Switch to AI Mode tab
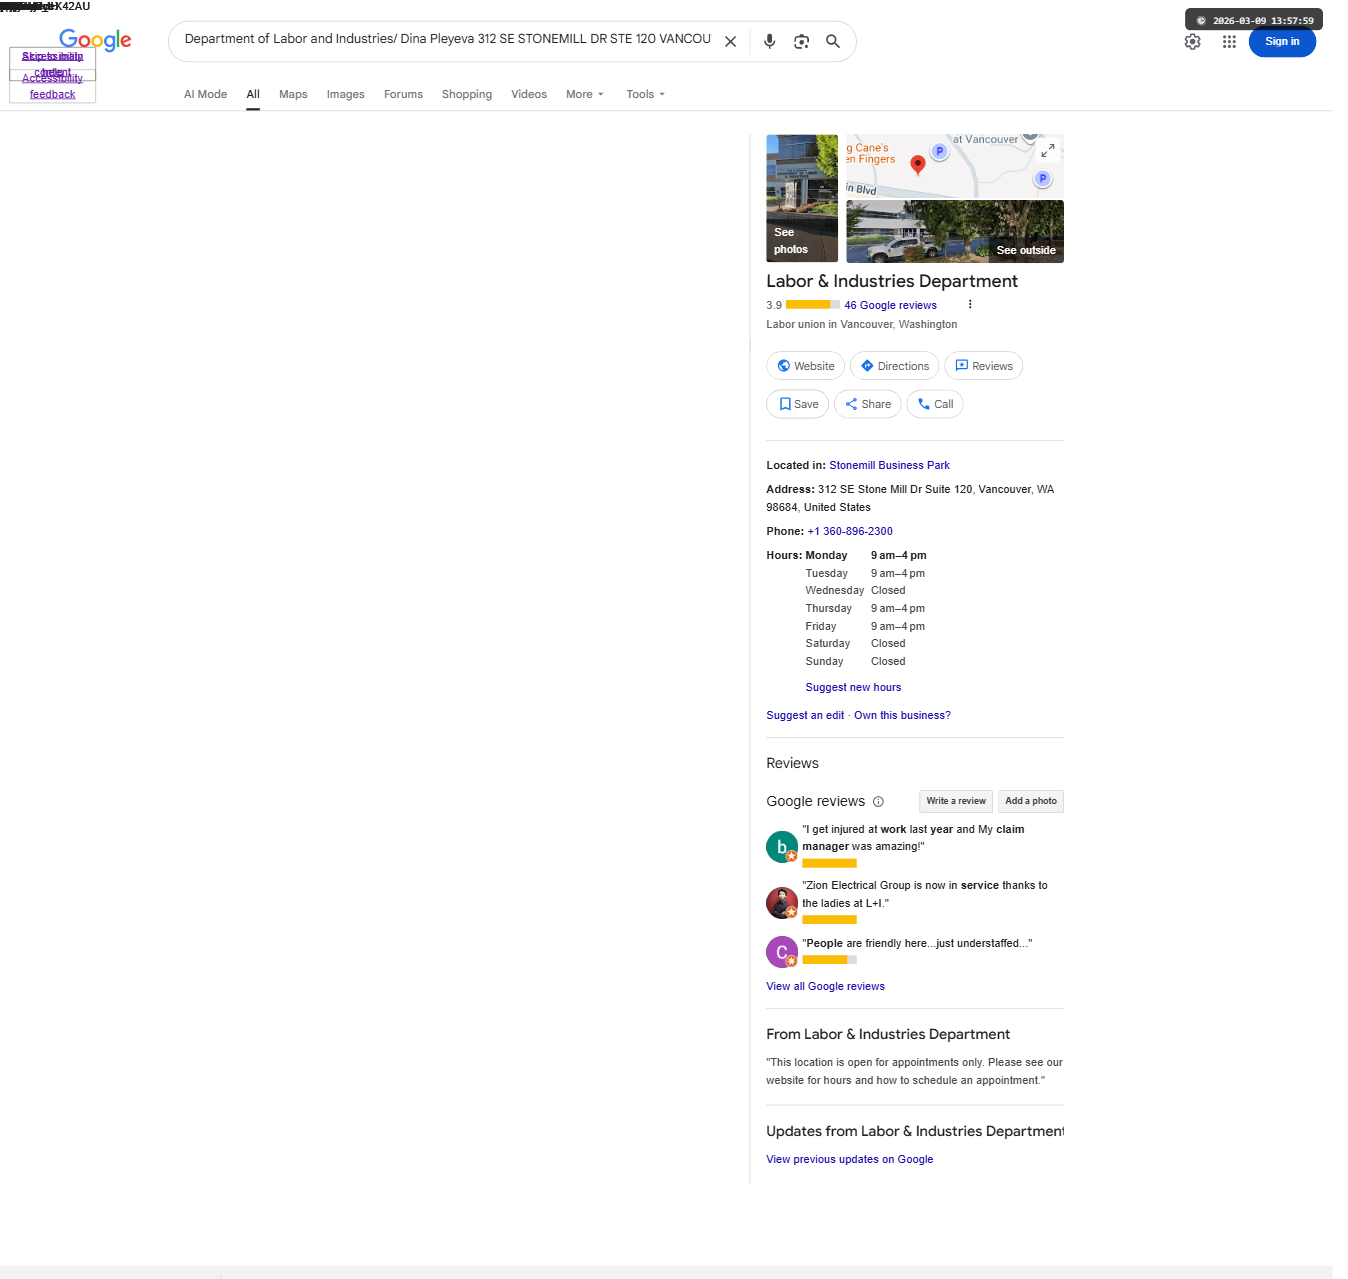This screenshot has height=1279, width=1348. pos(205,94)
